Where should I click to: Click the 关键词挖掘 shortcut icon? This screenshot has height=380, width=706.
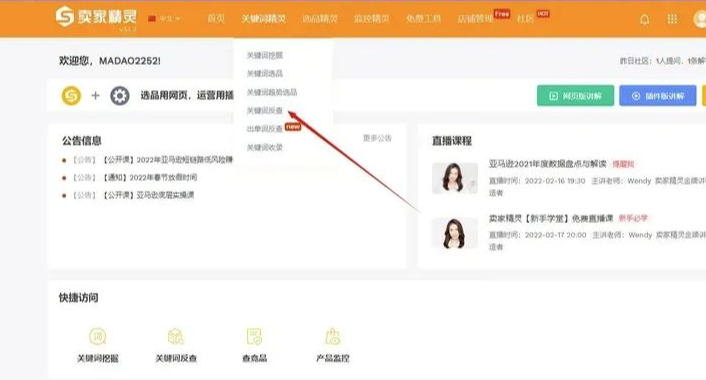point(98,336)
